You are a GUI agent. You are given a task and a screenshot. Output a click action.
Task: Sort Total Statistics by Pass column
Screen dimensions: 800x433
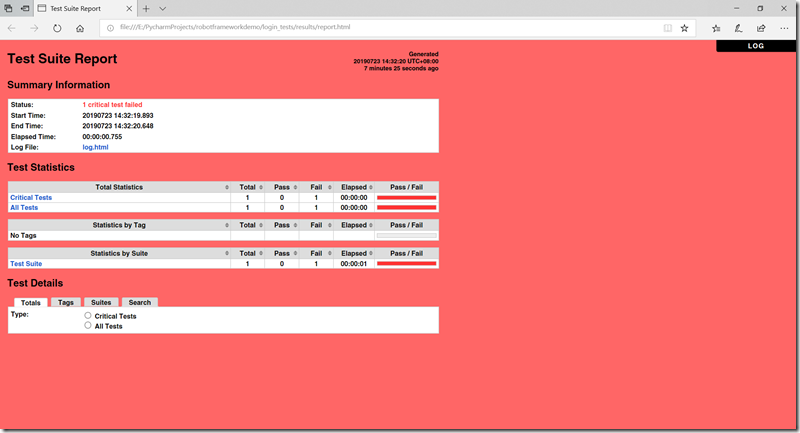tap(282, 187)
